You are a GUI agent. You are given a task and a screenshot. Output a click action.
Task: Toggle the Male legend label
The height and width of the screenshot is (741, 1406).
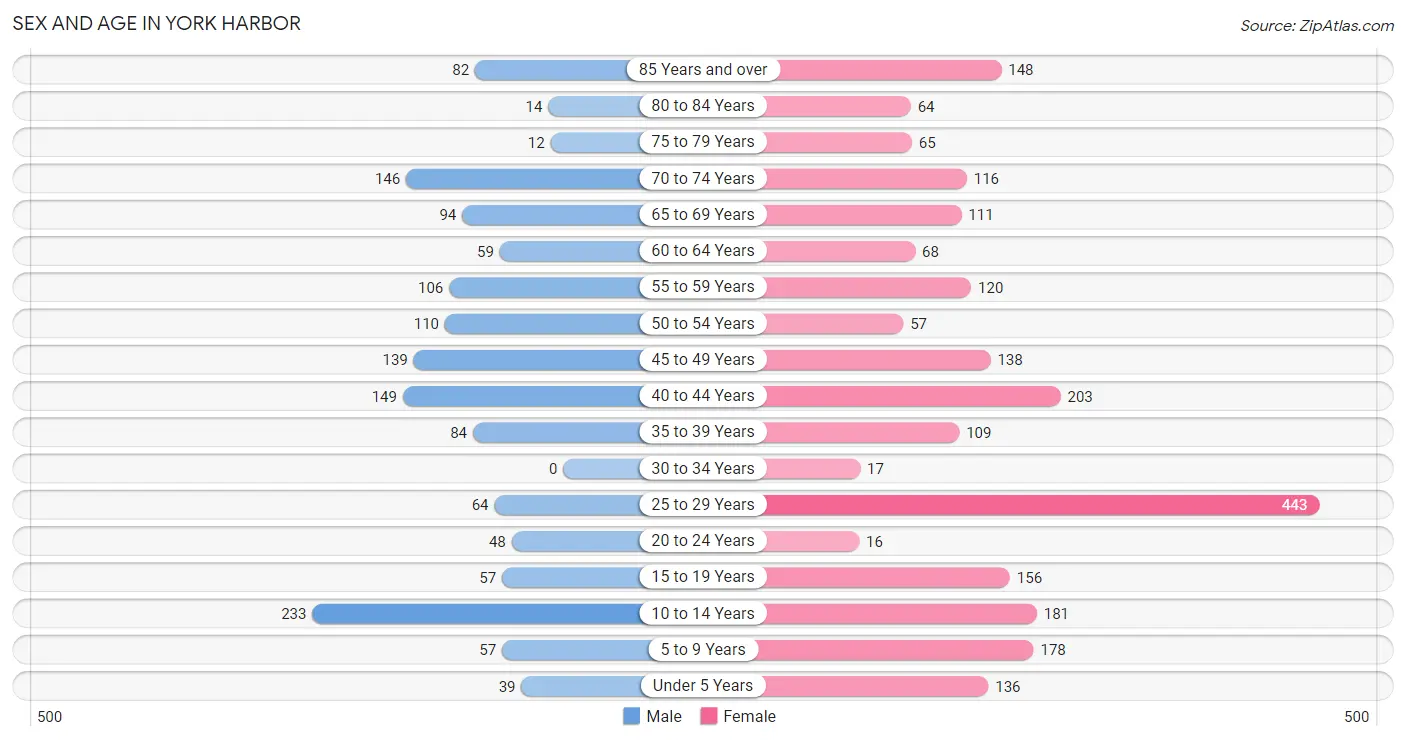click(664, 716)
